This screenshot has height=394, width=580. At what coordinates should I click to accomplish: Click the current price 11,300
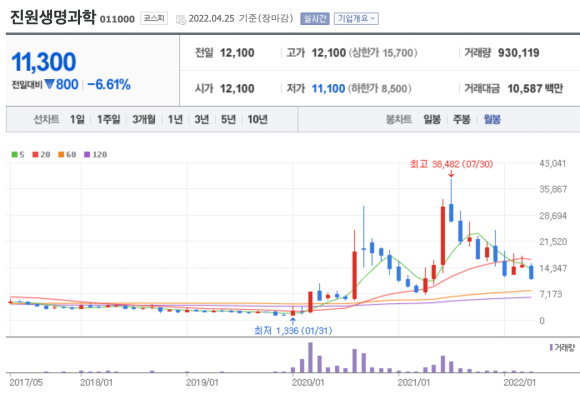point(44,62)
